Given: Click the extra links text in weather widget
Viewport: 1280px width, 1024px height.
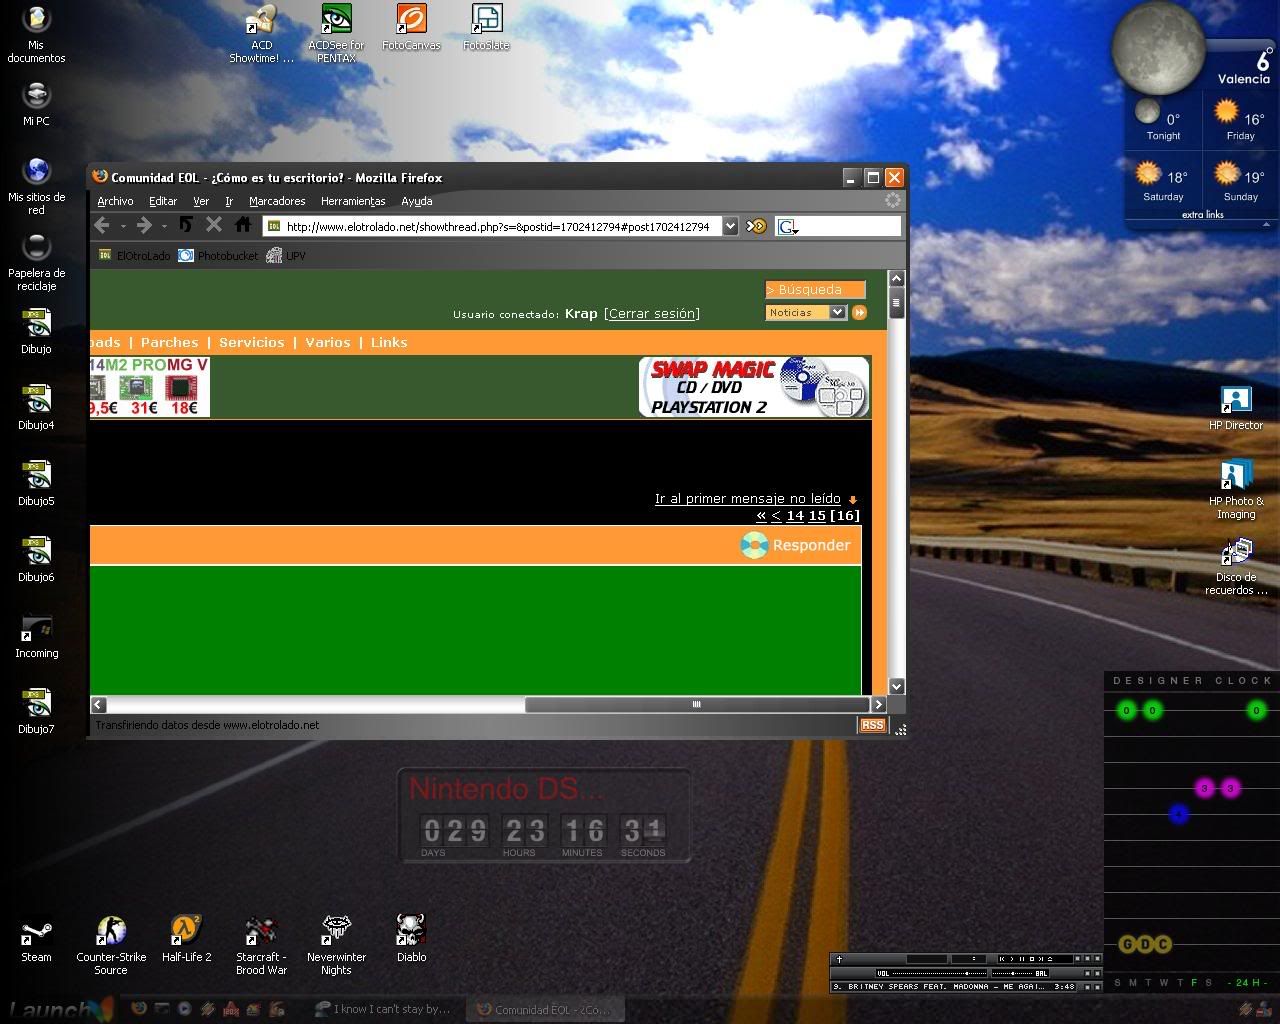Looking at the screenshot, I should 1202,215.
